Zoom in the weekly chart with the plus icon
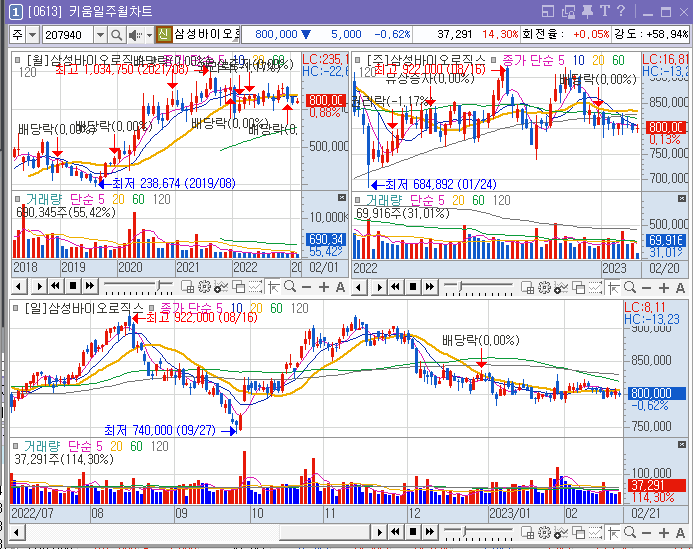This screenshot has width=693, height=549. (663, 288)
